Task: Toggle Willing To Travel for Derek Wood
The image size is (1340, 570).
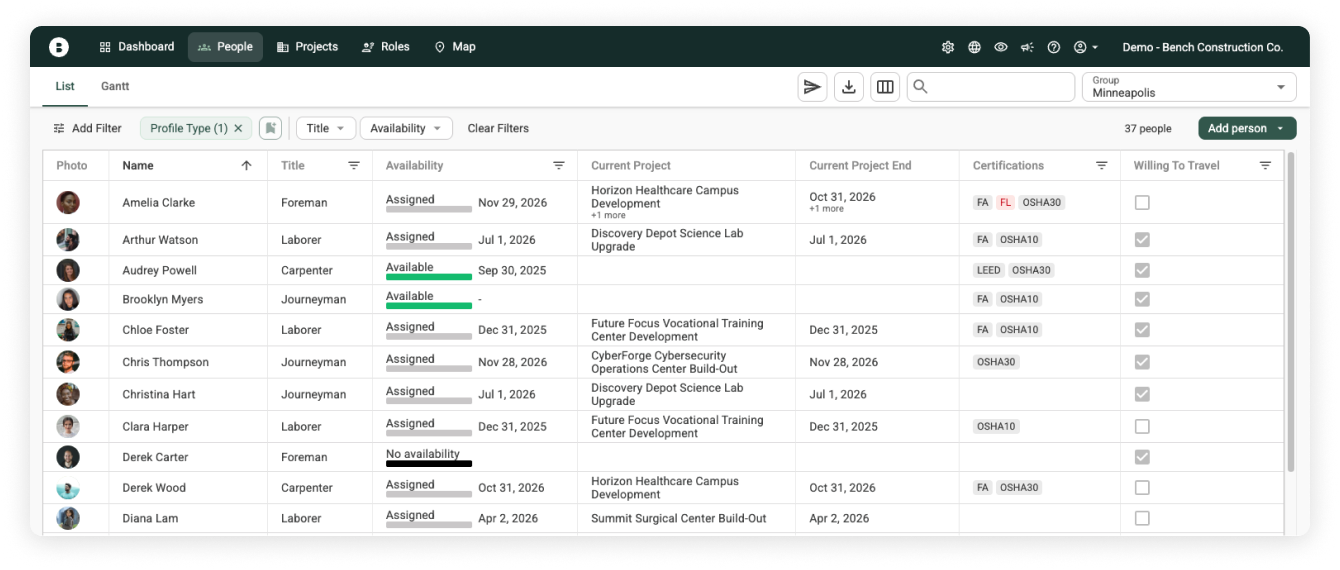Action: pos(1142,488)
